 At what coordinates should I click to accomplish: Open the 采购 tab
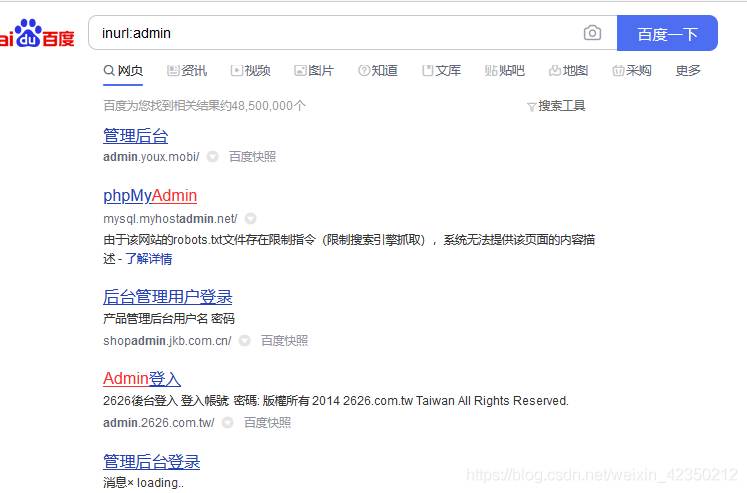coord(632,70)
